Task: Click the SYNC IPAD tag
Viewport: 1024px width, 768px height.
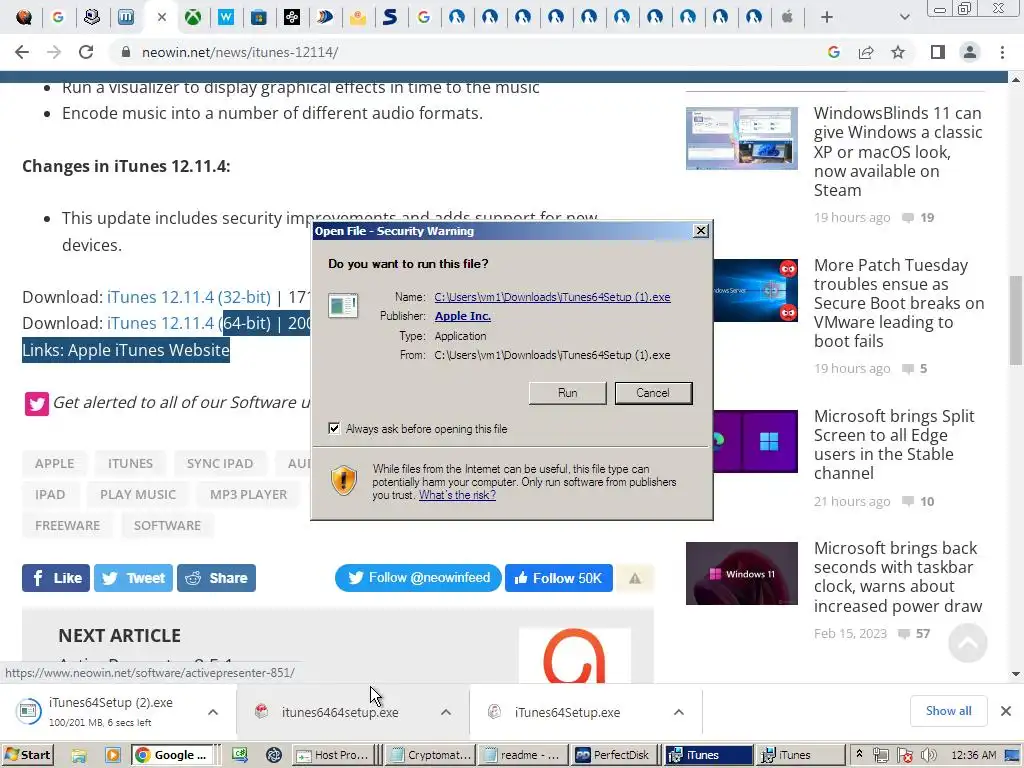Action: click(219, 464)
